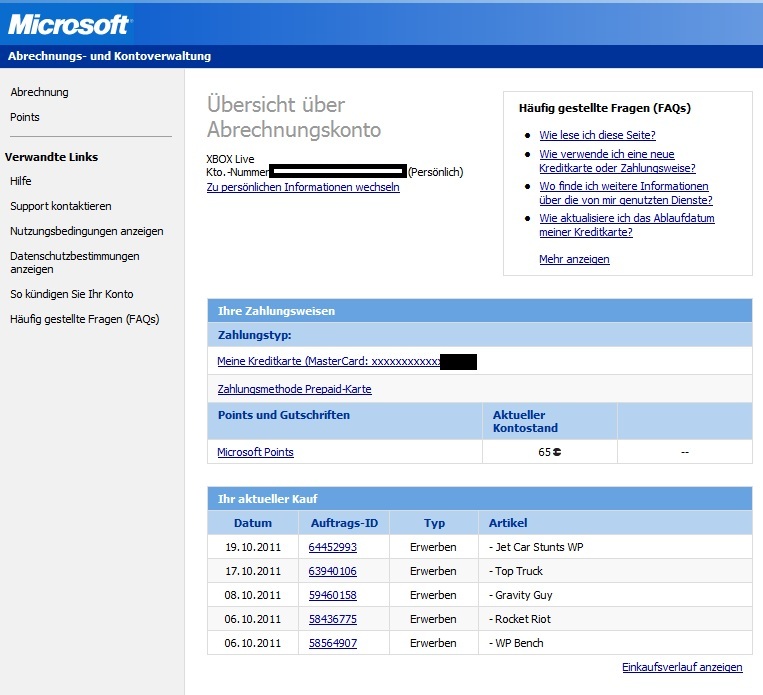Open the Abrechnung sidebar section
This screenshot has height=695, width=763.
(39, 92)
